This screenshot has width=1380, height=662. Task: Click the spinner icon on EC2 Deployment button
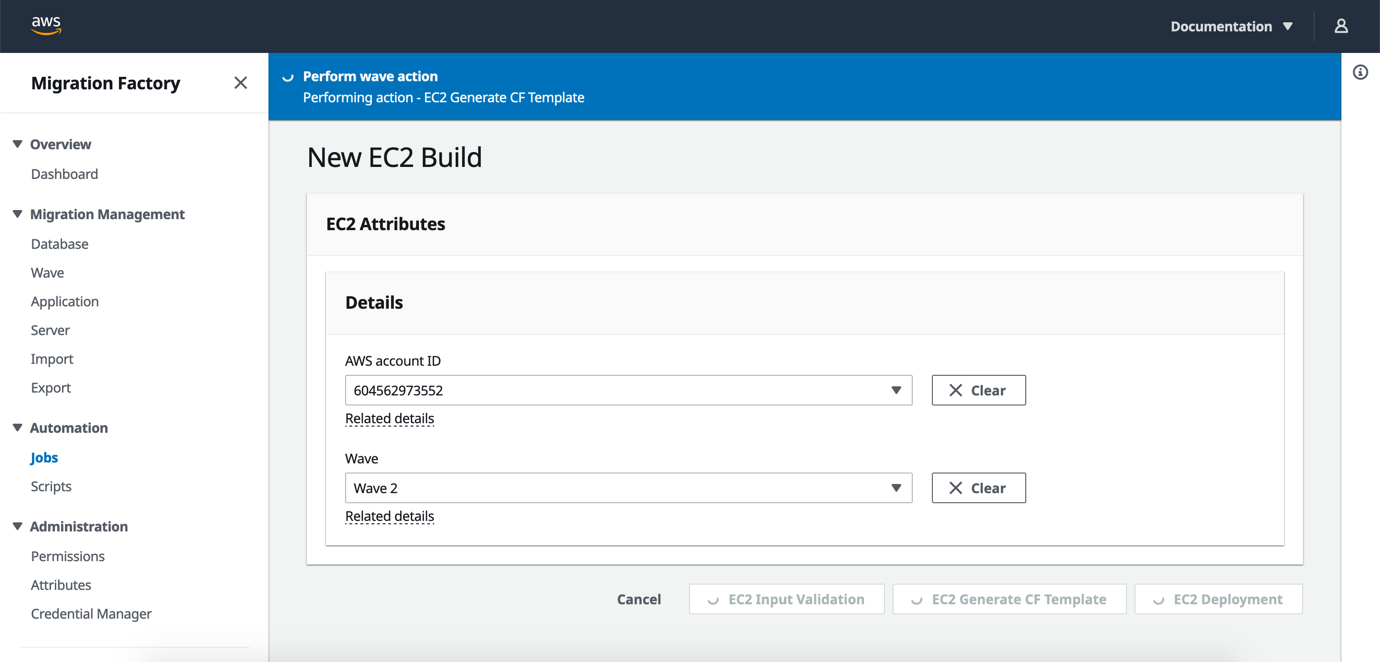pos(1160,599)
